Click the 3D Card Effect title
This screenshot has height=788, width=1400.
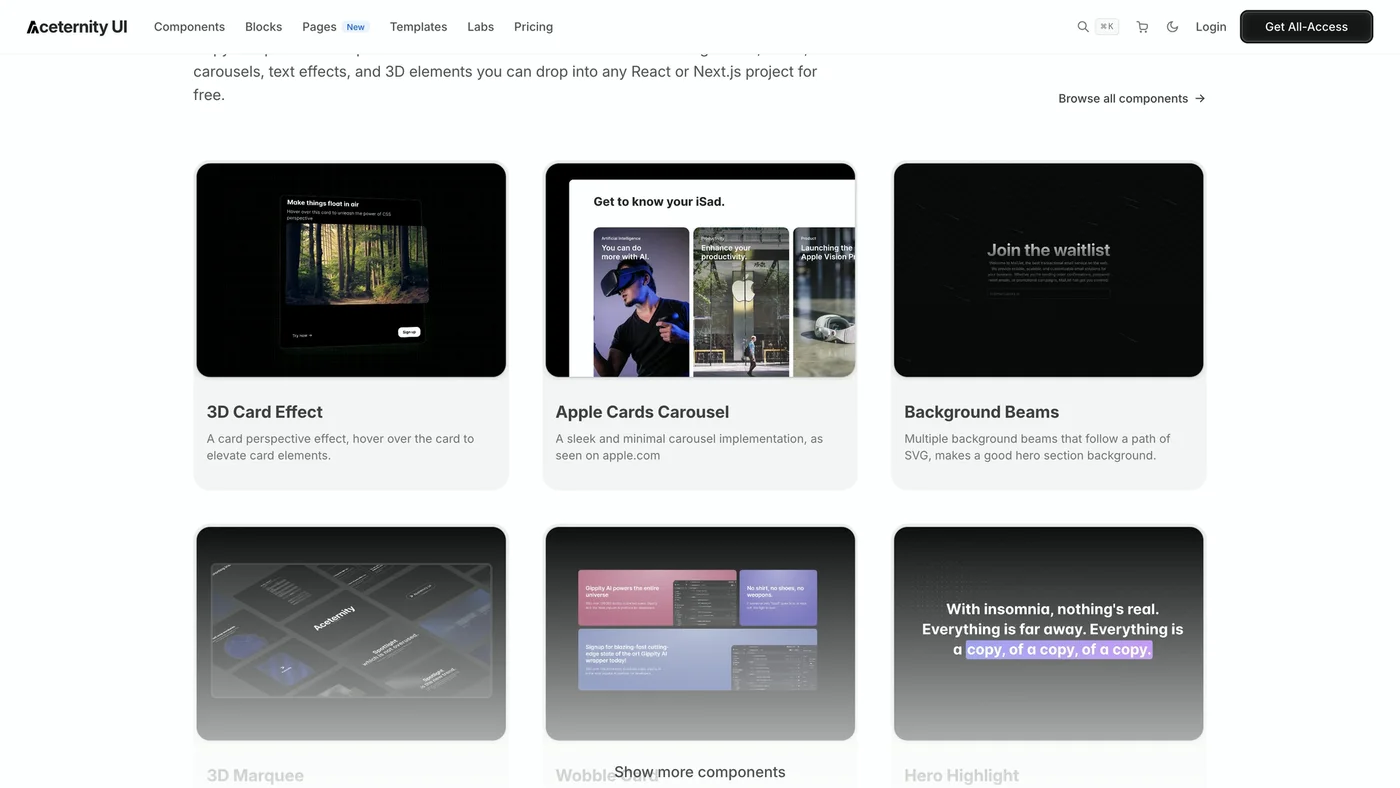[264, 412]
